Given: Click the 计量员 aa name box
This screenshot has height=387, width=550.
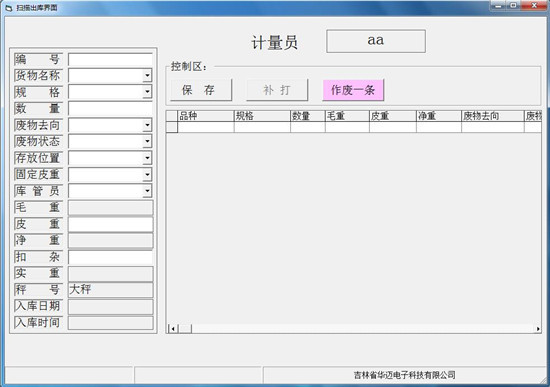Looking at the screenshot, I should pyautogui.click(x=376, y=41).
